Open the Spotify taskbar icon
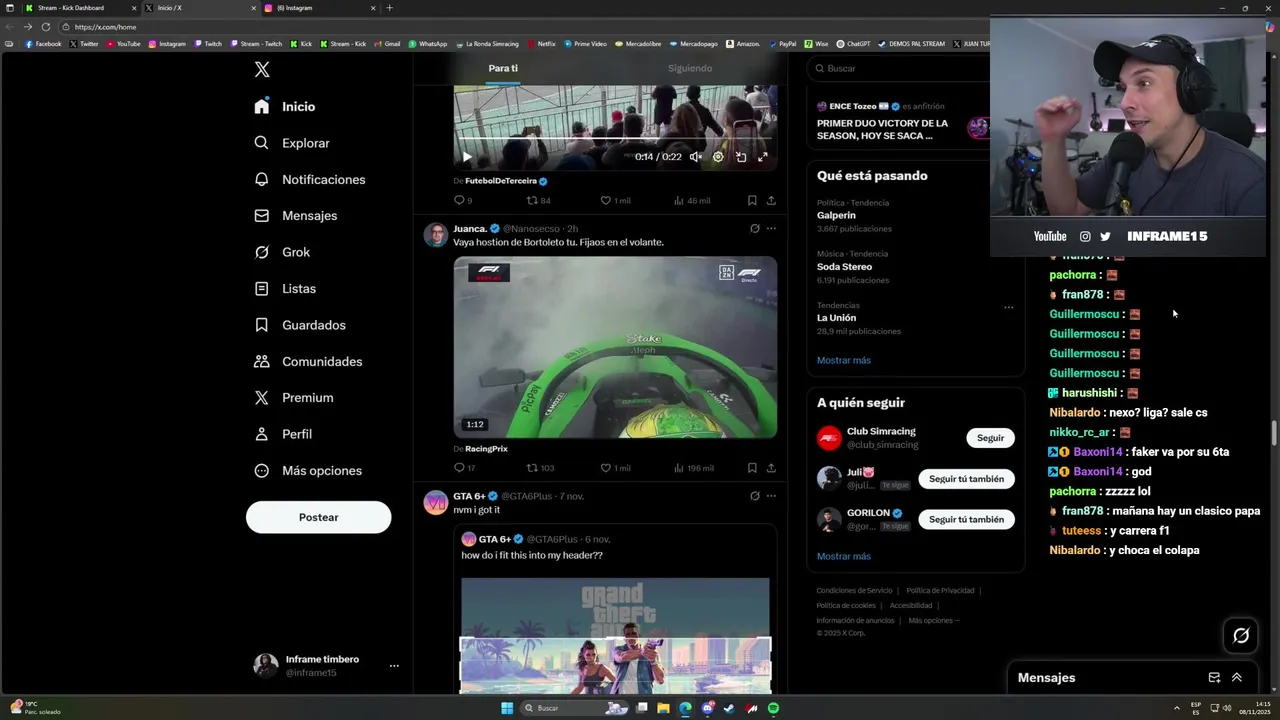The image size is (1280, 720). [x=774, y=708]
